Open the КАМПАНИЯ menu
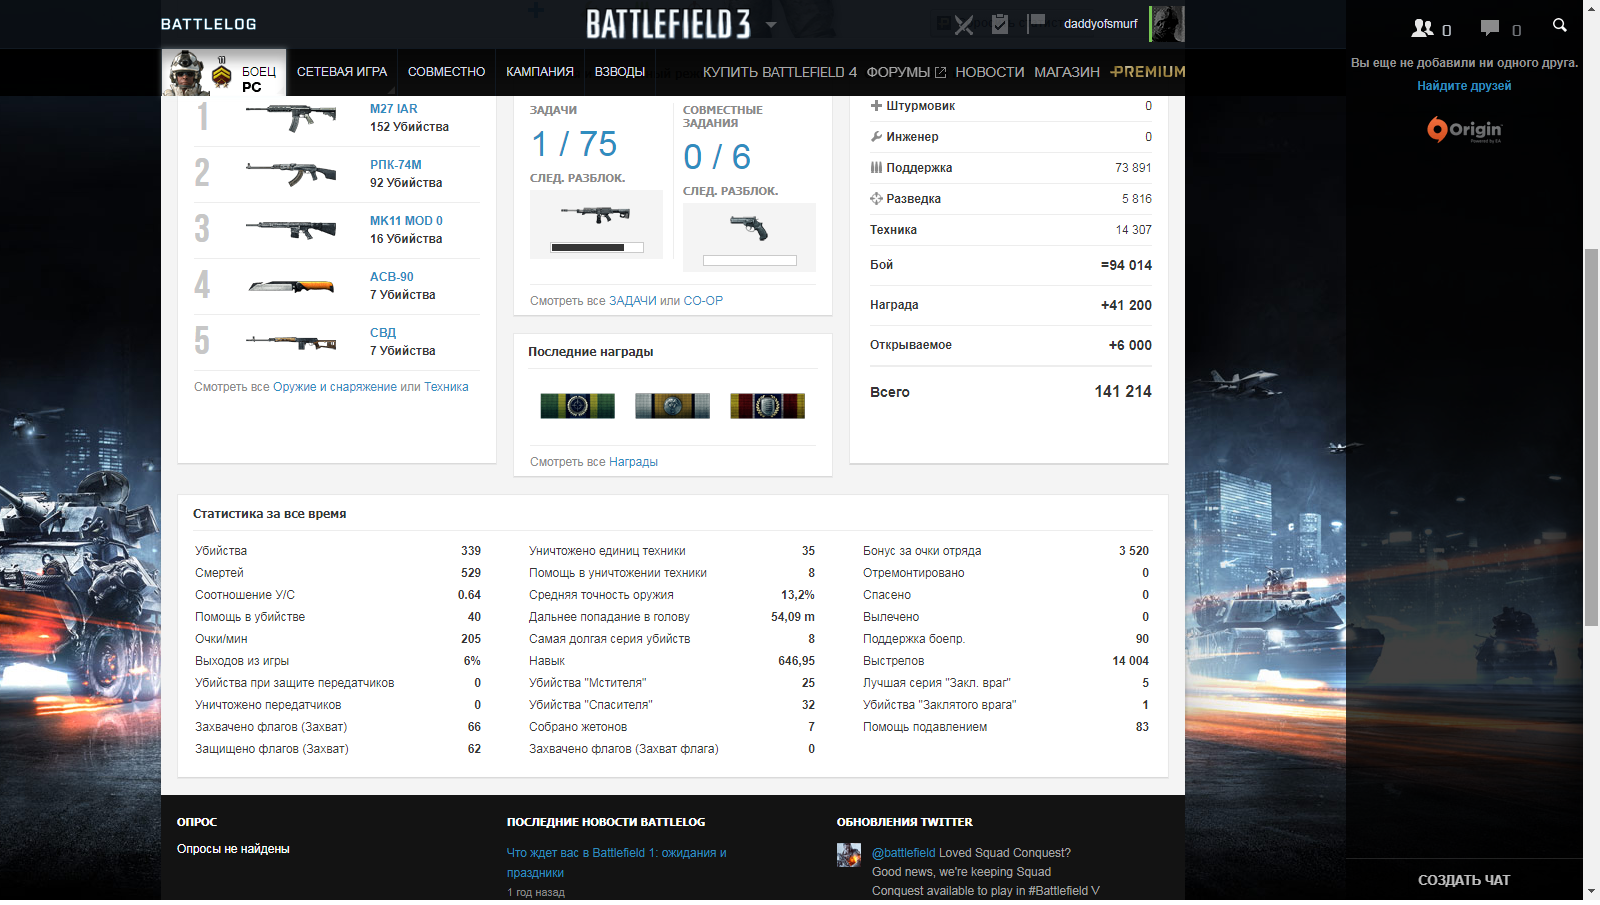The width and height of the screenshot is (1600, 905). tap(540, 72)
